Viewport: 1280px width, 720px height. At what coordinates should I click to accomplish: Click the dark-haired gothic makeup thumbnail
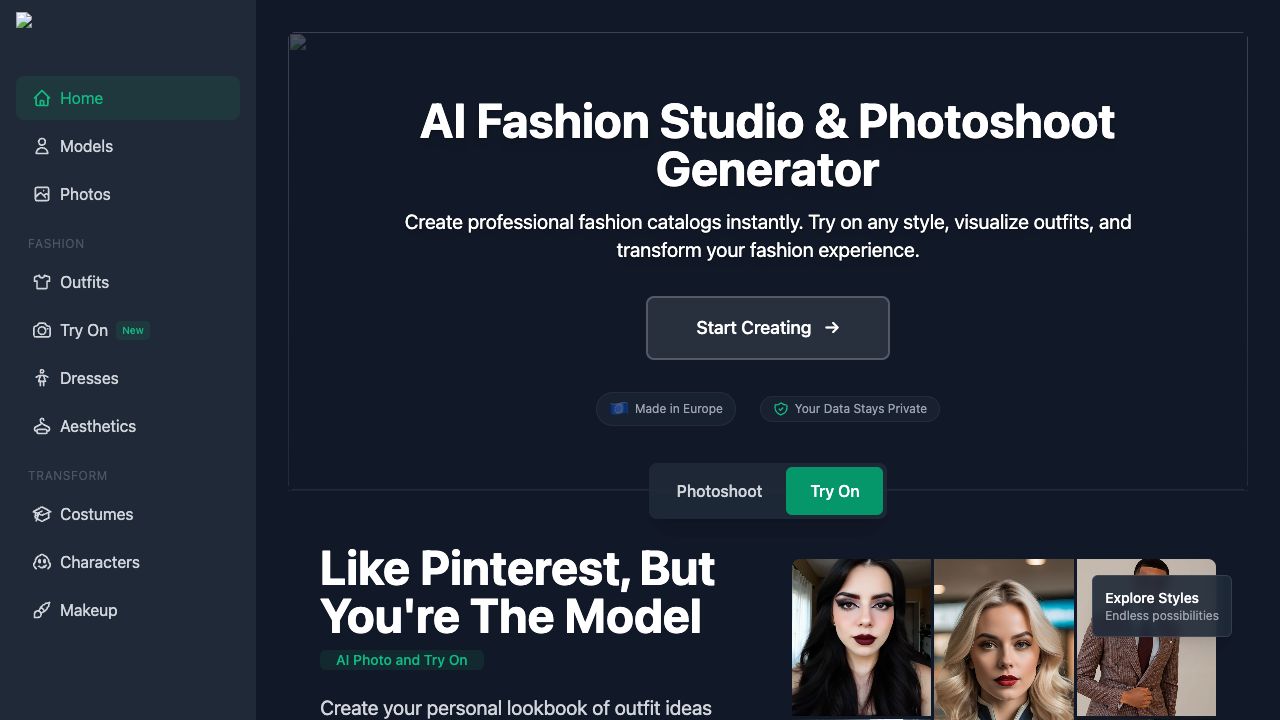(861, 637)
